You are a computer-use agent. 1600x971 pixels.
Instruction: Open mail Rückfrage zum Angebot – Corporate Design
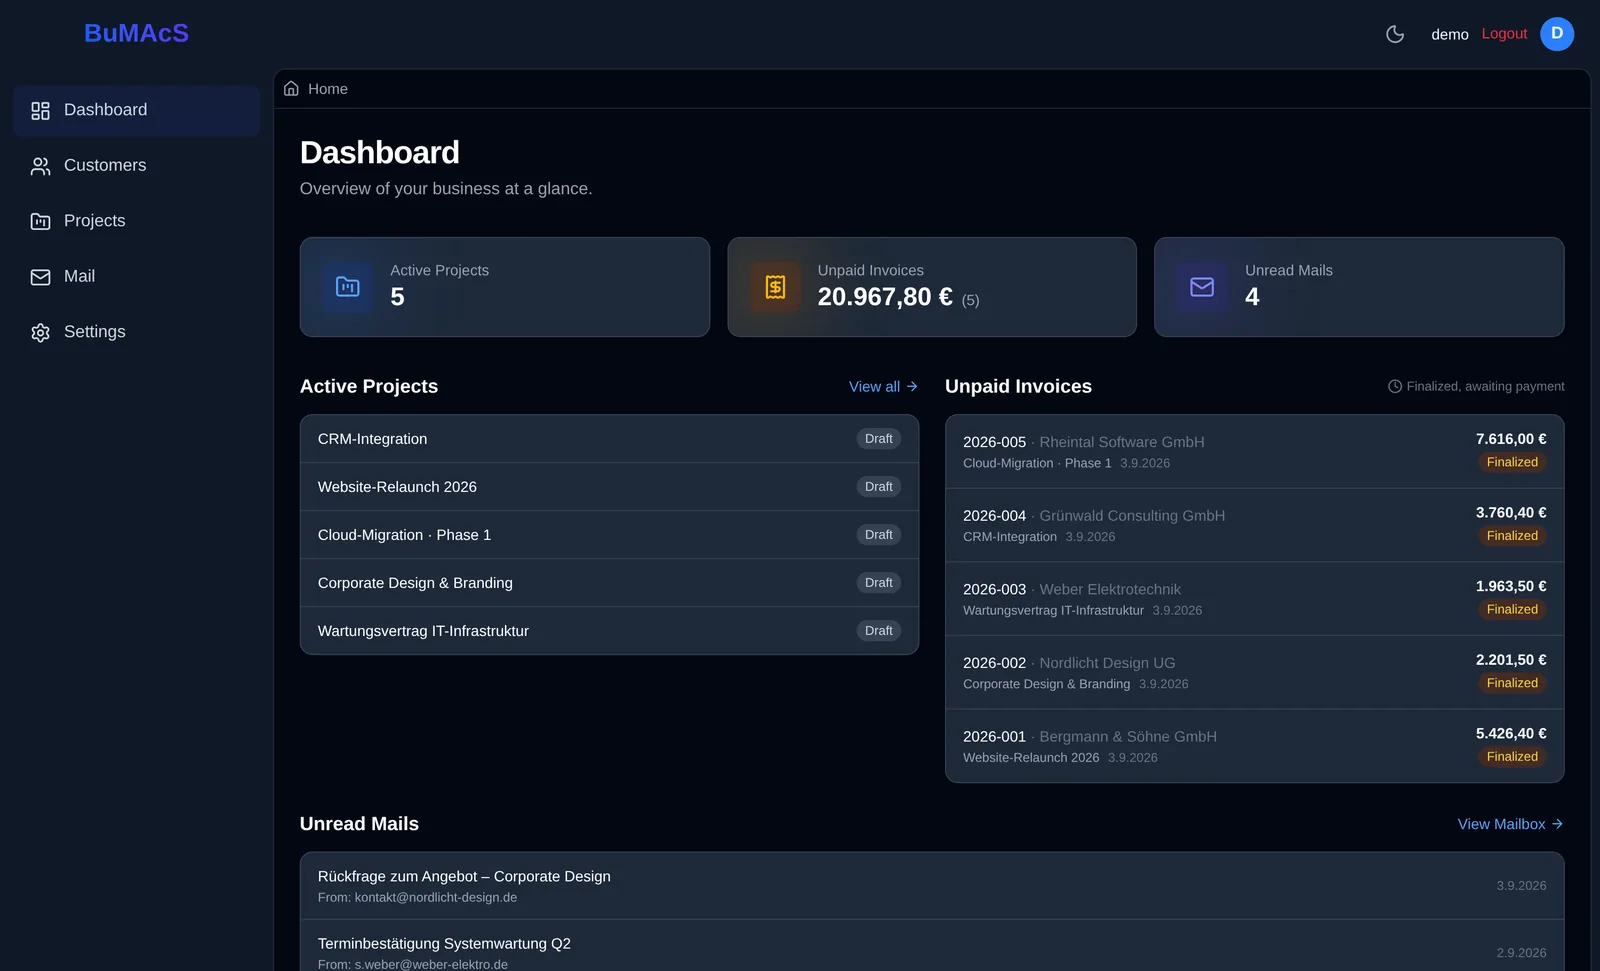(x=931, y=886)
